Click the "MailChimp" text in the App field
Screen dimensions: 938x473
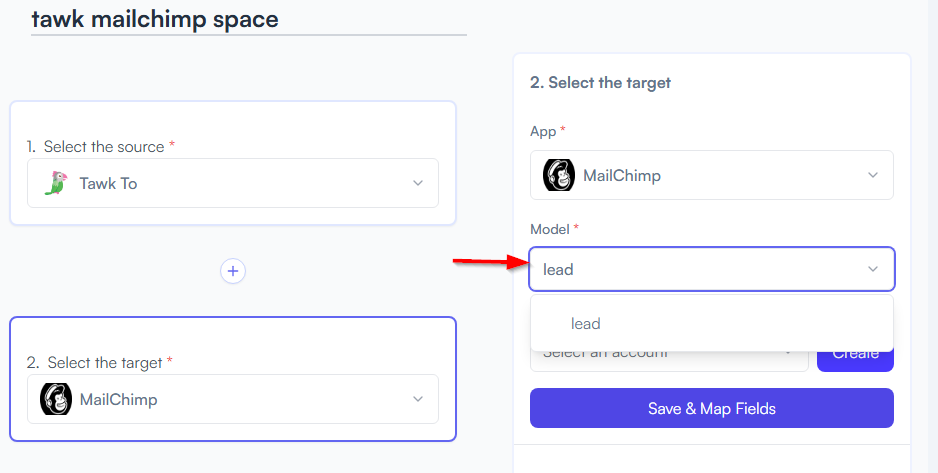coord(622,176)
